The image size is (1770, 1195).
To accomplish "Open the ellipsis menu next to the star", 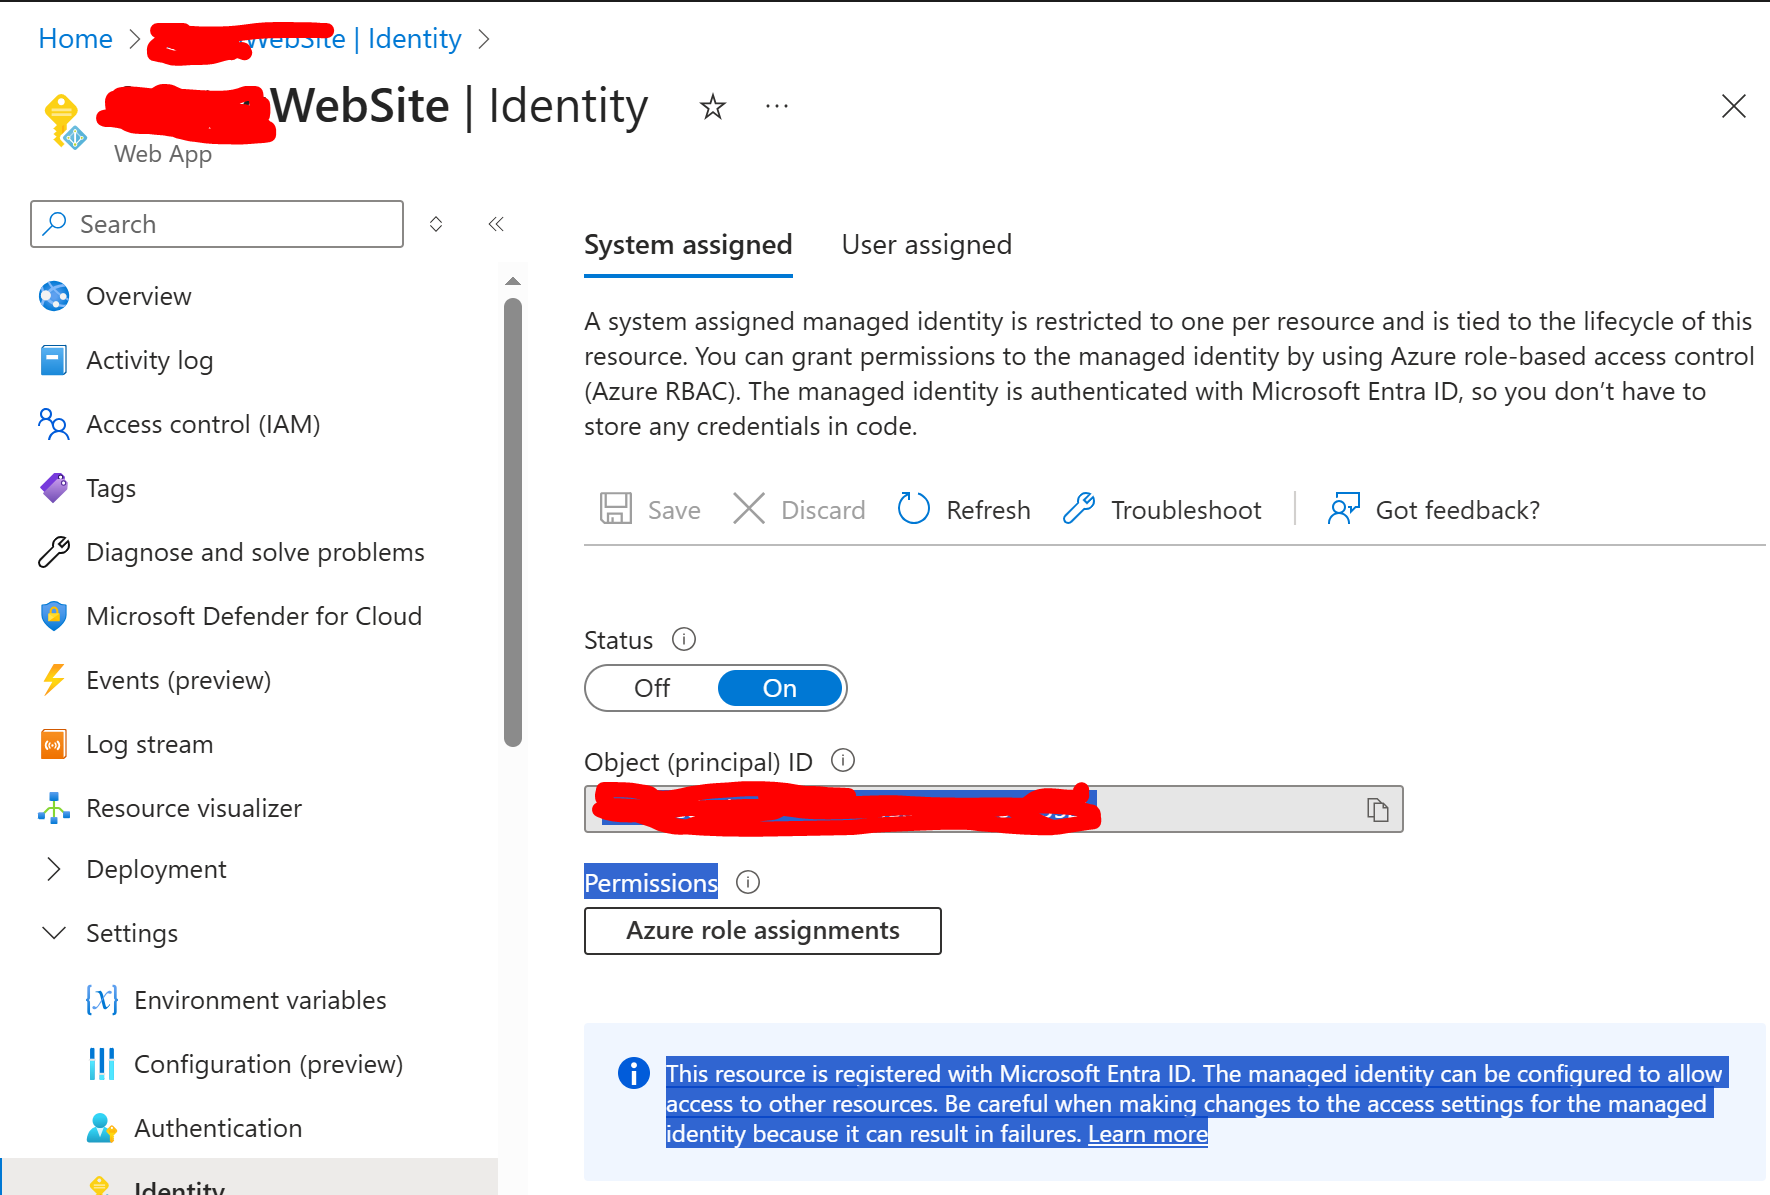I will pyautogui.click(x=776, y=106).
